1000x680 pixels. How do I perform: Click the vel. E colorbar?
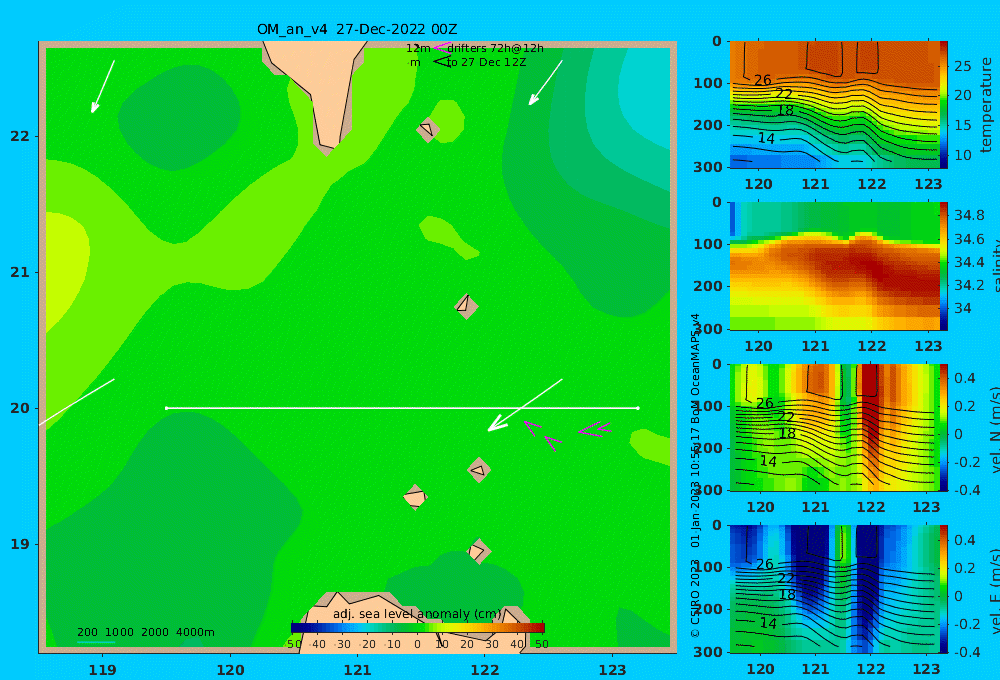click(944, 589)
